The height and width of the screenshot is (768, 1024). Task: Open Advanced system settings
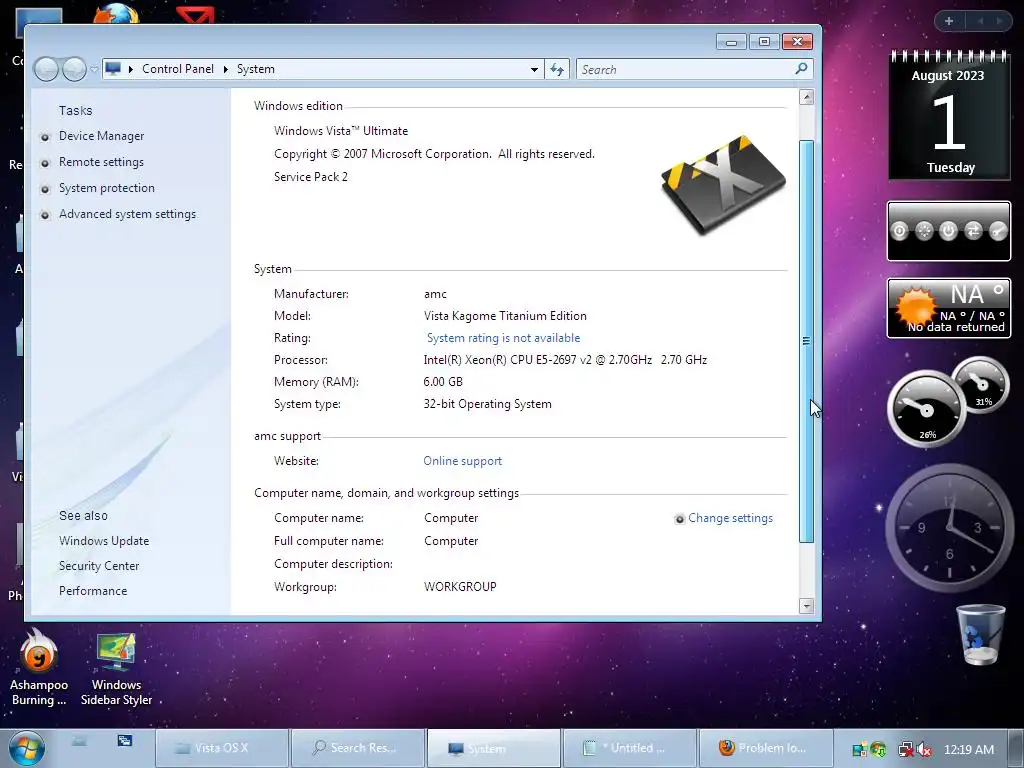click(127, 214)
